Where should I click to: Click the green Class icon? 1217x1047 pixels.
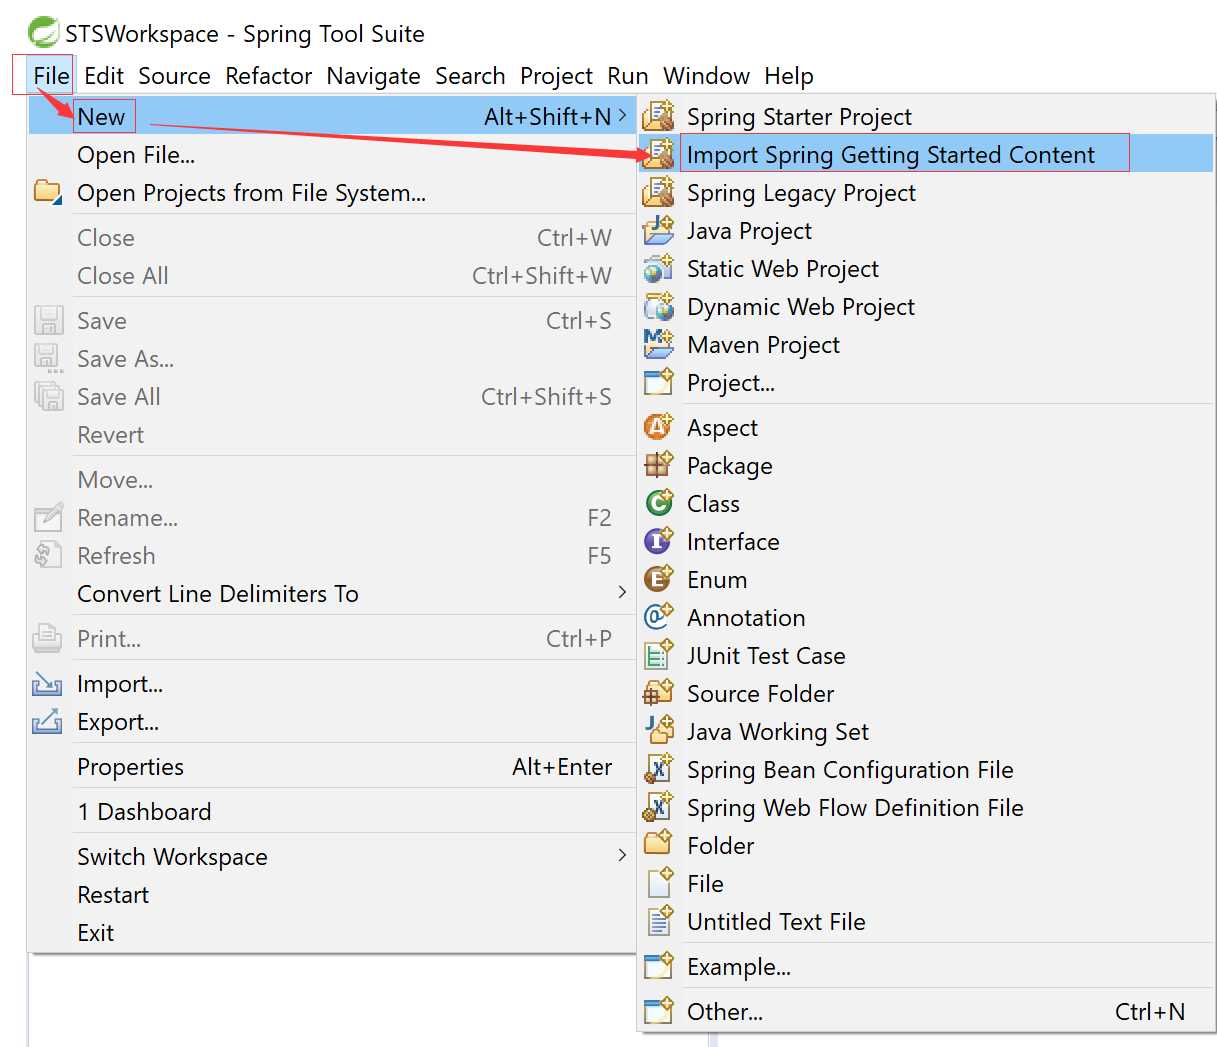click(x=658, y=503)
